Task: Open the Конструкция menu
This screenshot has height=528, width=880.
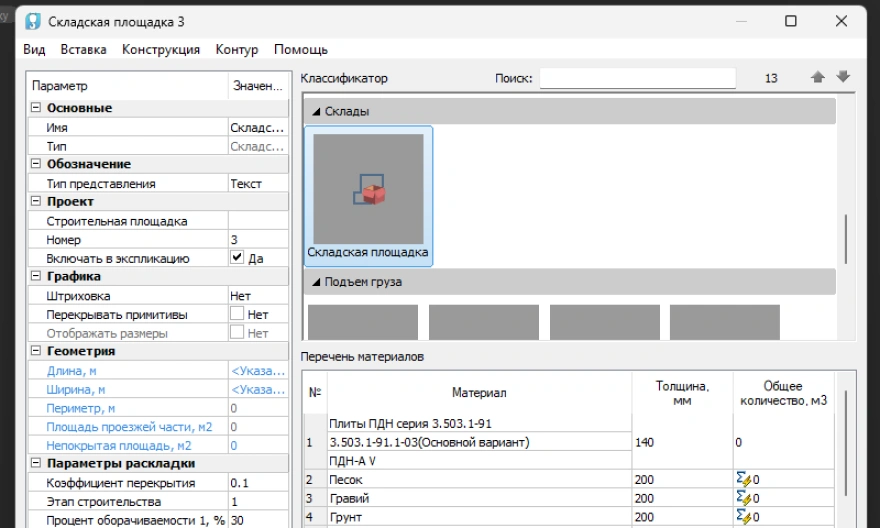Action: [161, 49]
